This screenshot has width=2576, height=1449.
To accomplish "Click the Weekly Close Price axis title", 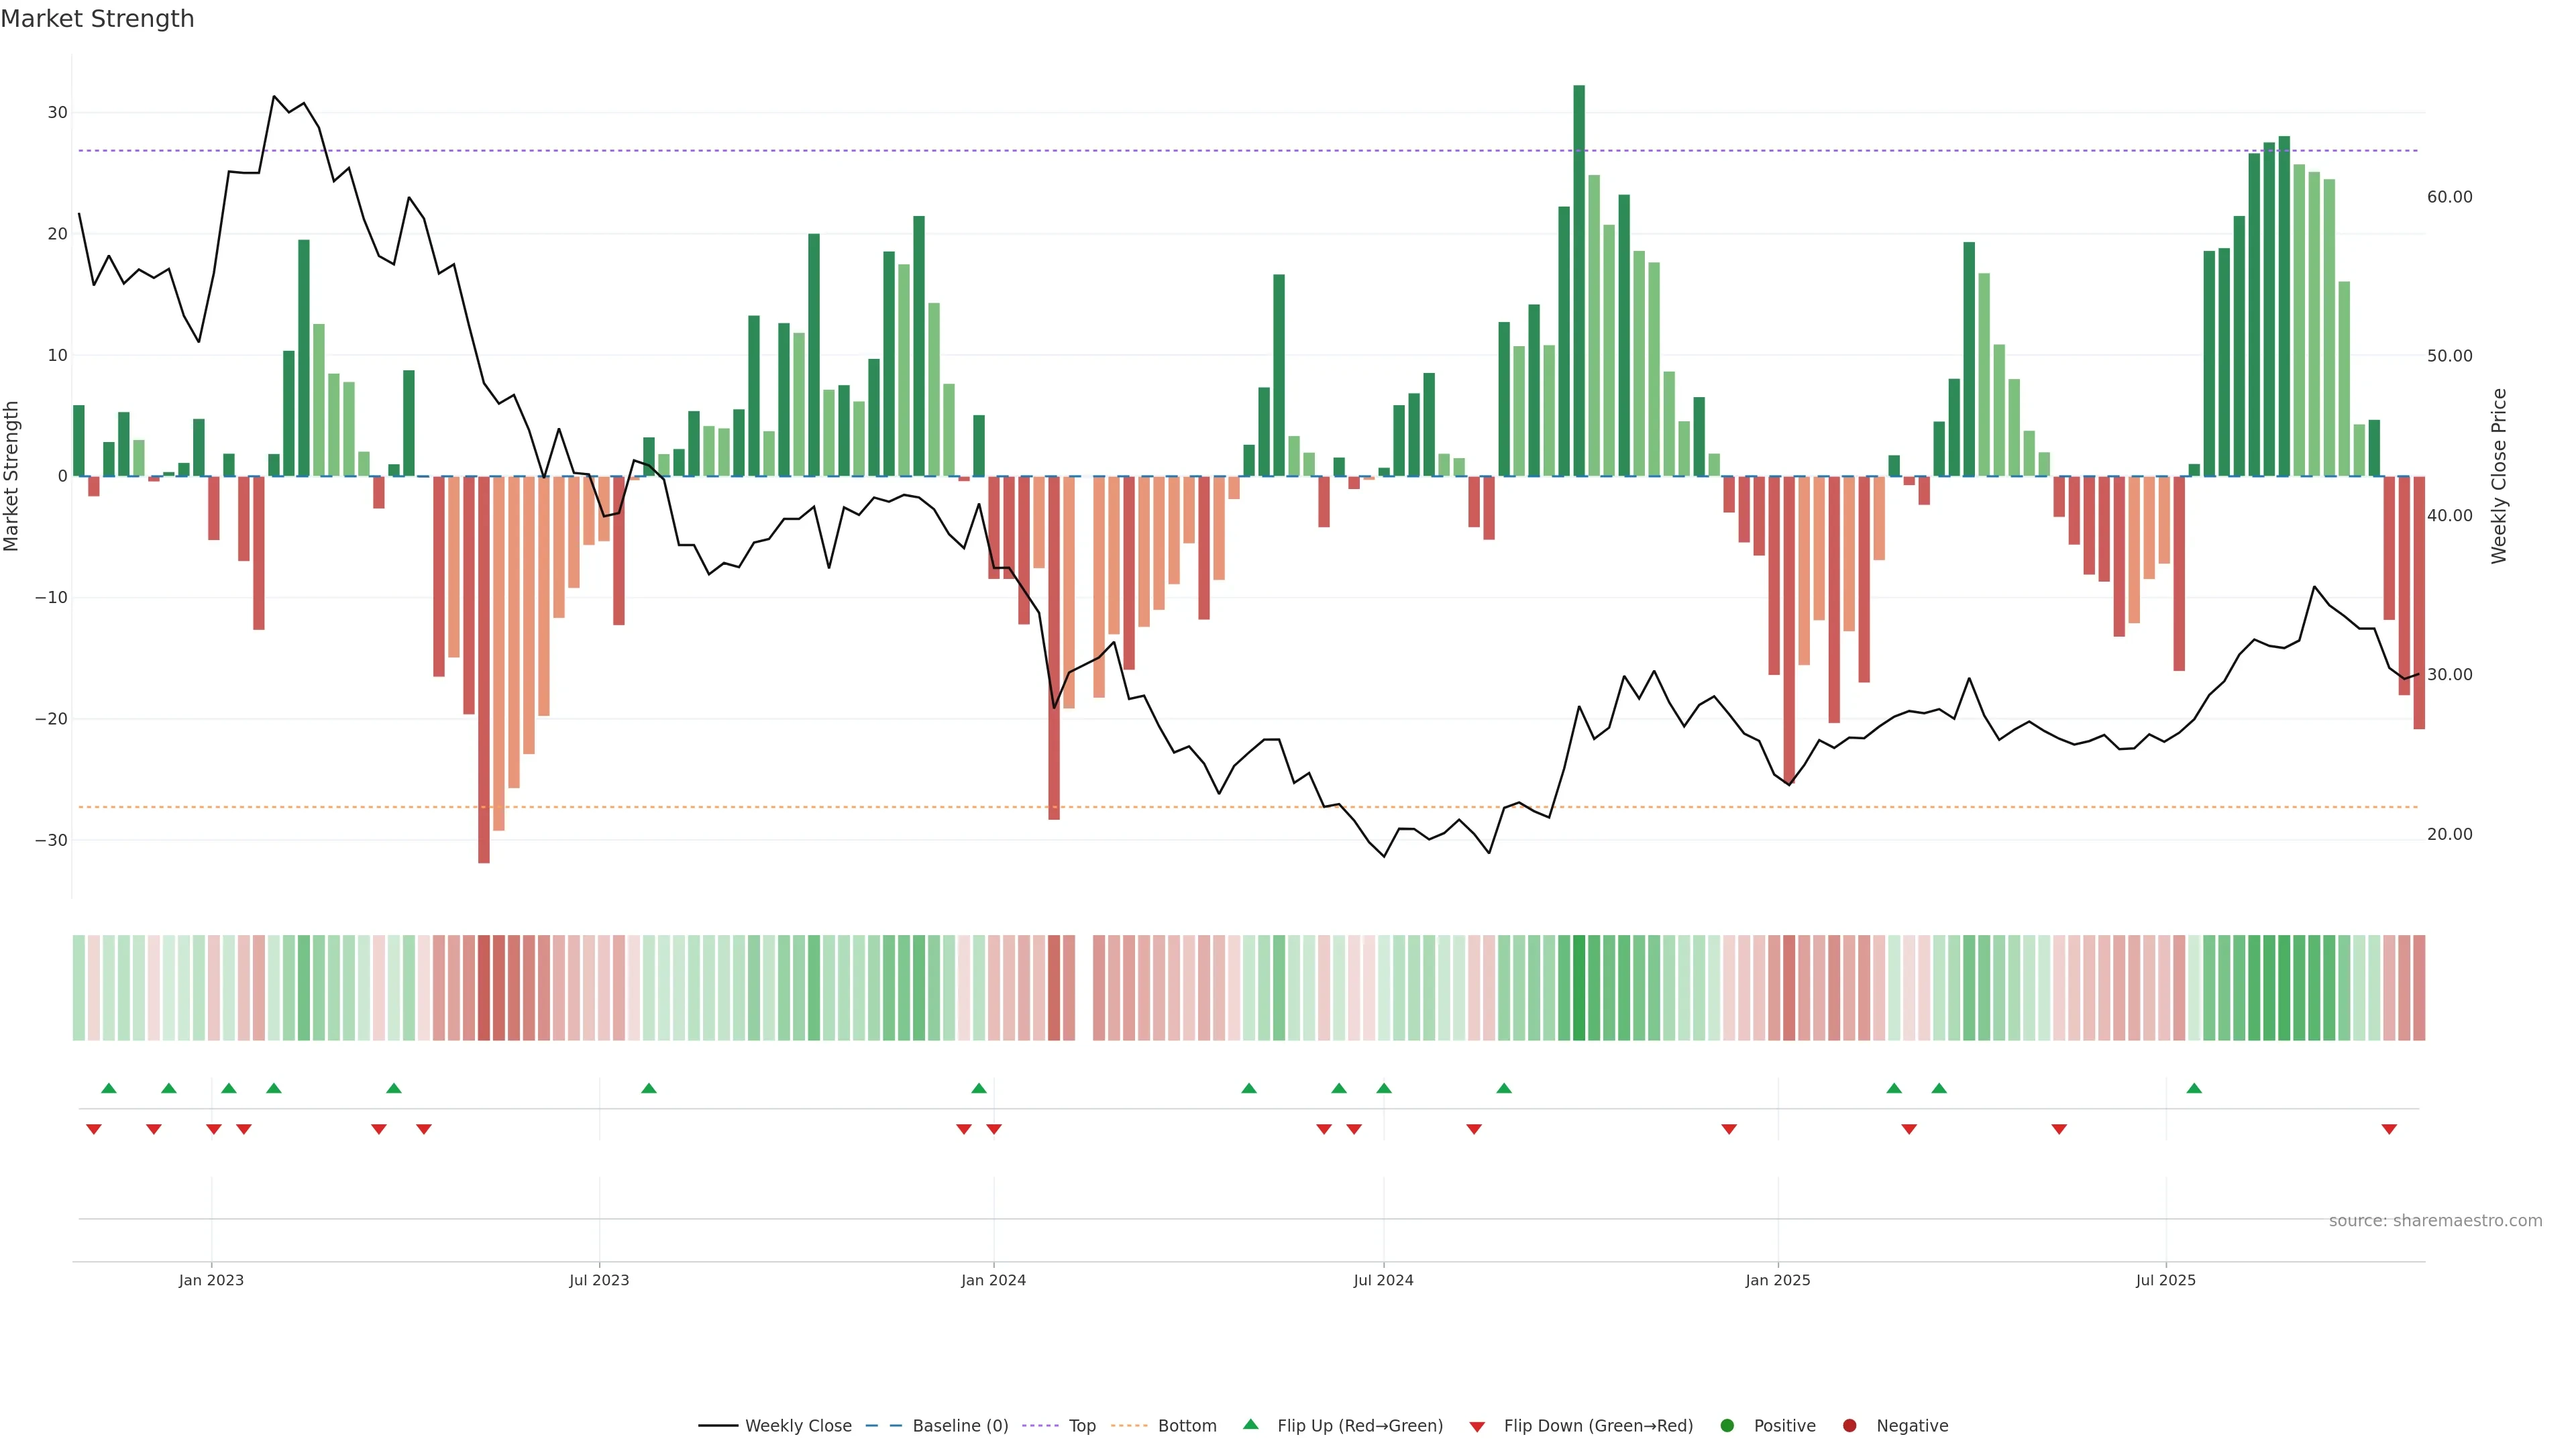I will [x=2499, y=476].
